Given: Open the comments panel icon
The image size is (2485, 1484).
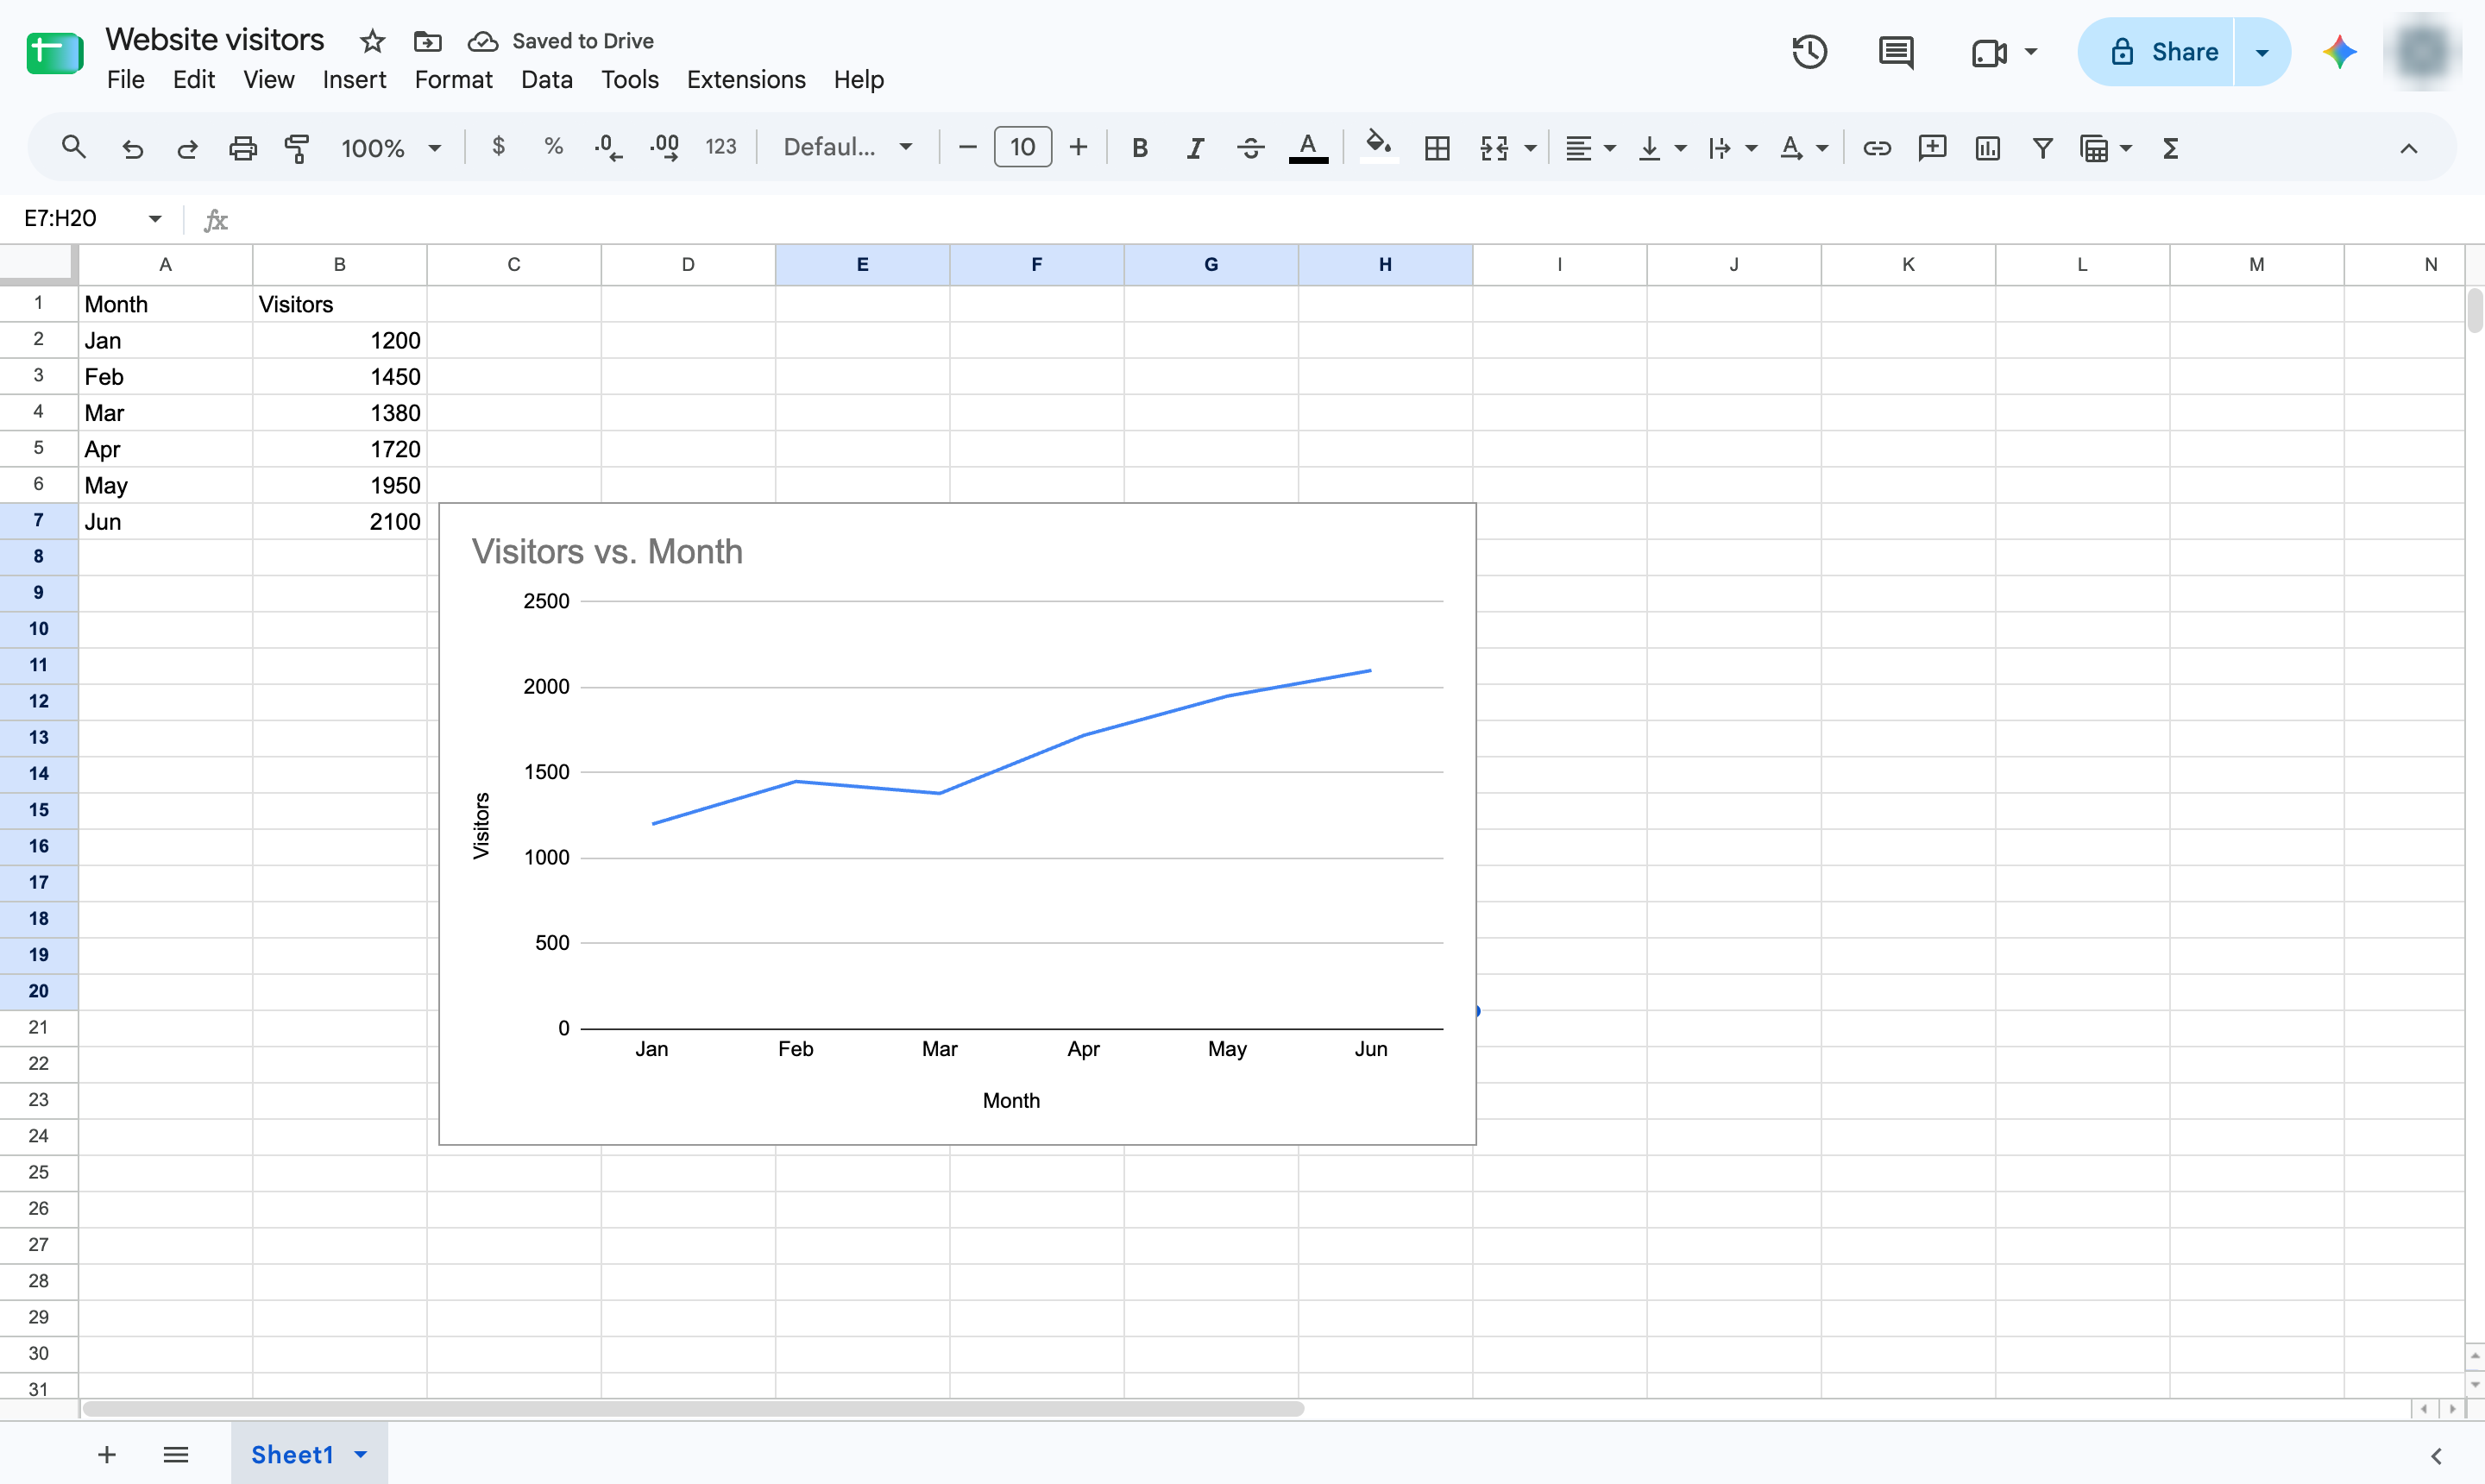Looking at the screenshot, I should [1896, 52].
